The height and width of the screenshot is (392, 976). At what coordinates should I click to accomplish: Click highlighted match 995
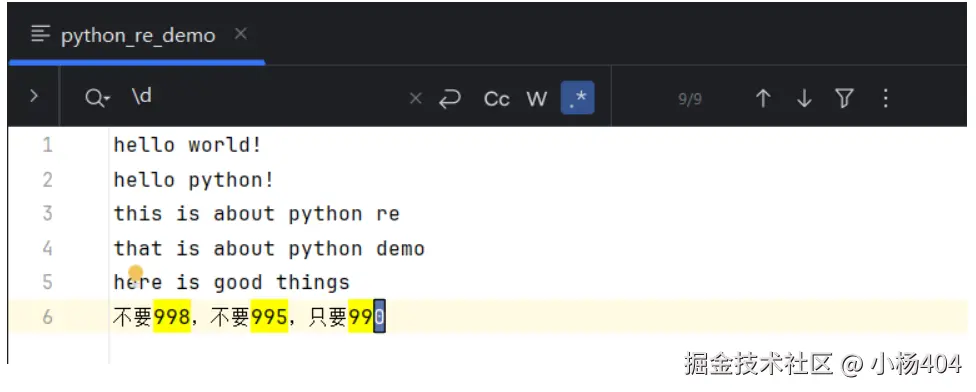coord(269,317)
